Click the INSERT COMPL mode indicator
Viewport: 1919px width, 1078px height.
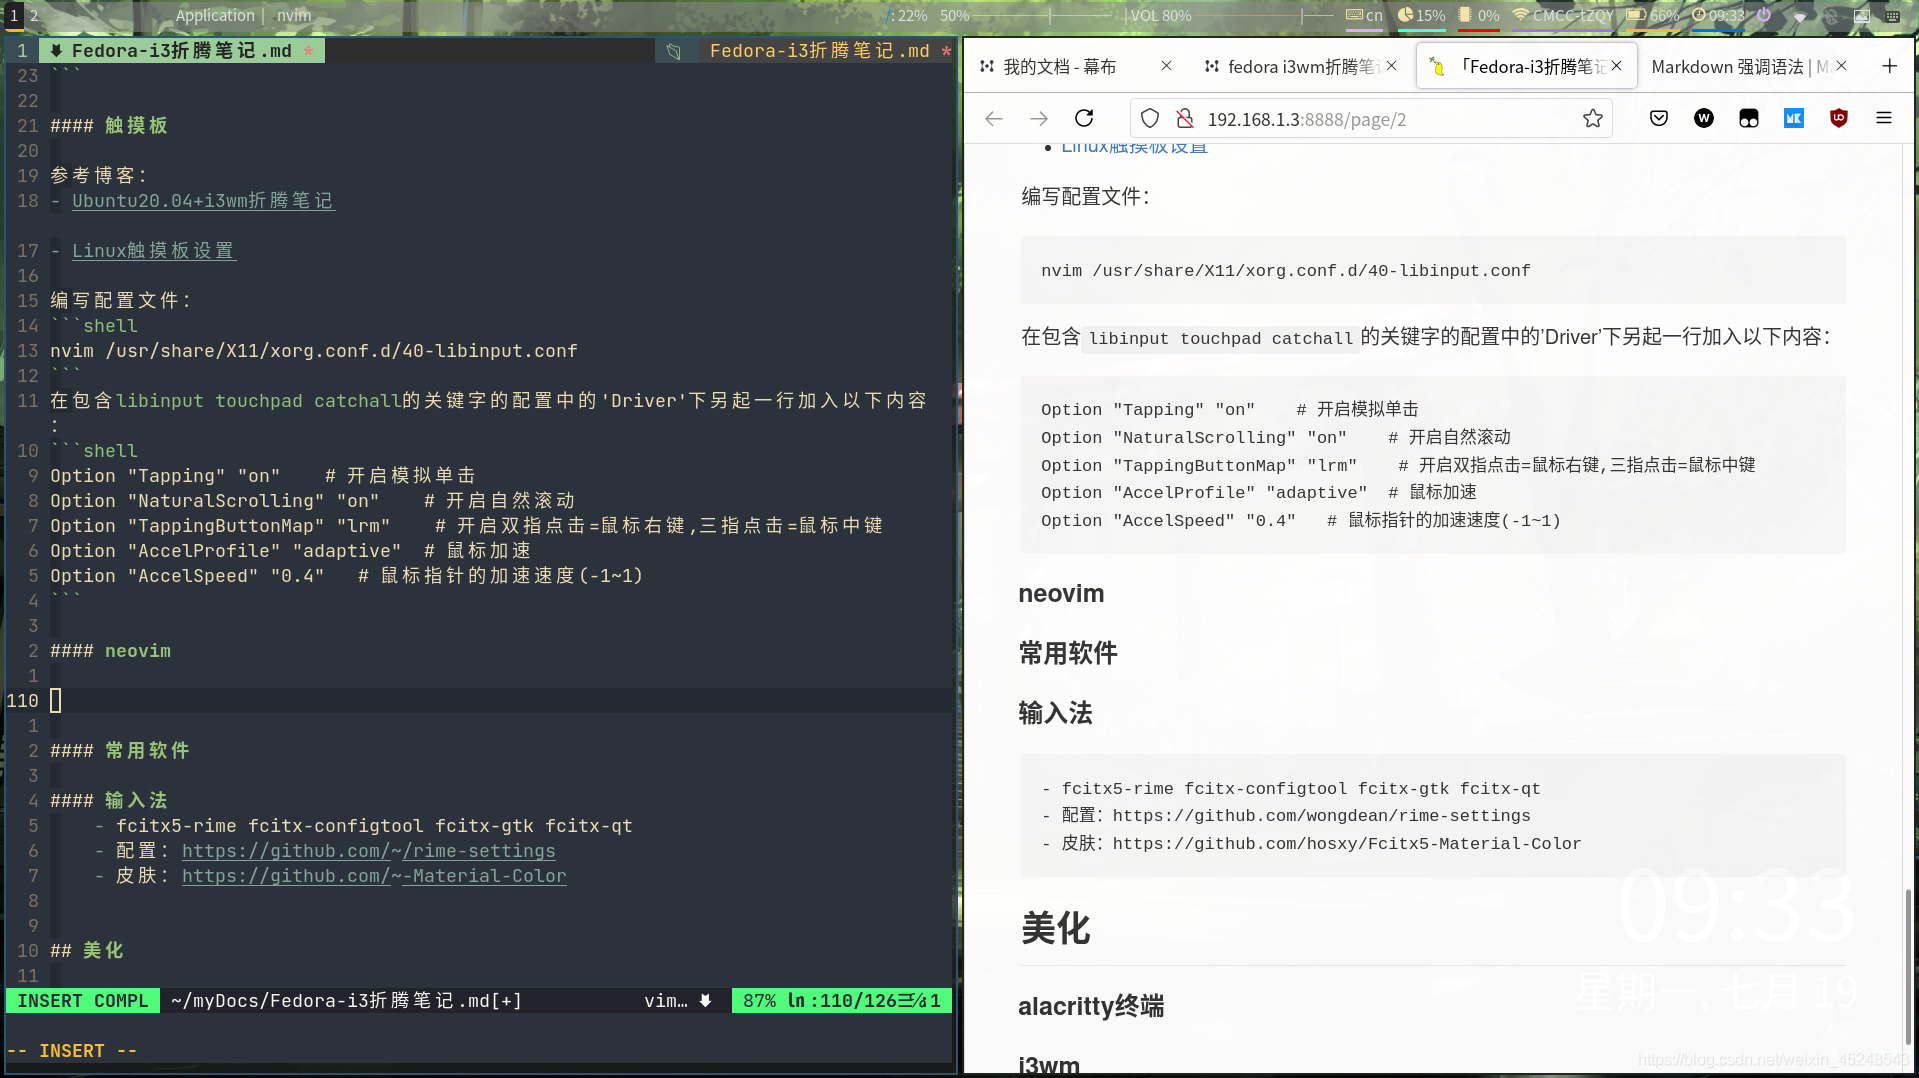[x=82, y=1000]
